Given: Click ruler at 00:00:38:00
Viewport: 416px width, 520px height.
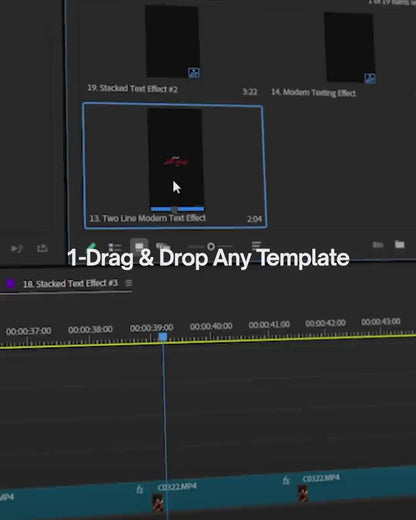Looking at the screenshot, I should tap(90, 329).
